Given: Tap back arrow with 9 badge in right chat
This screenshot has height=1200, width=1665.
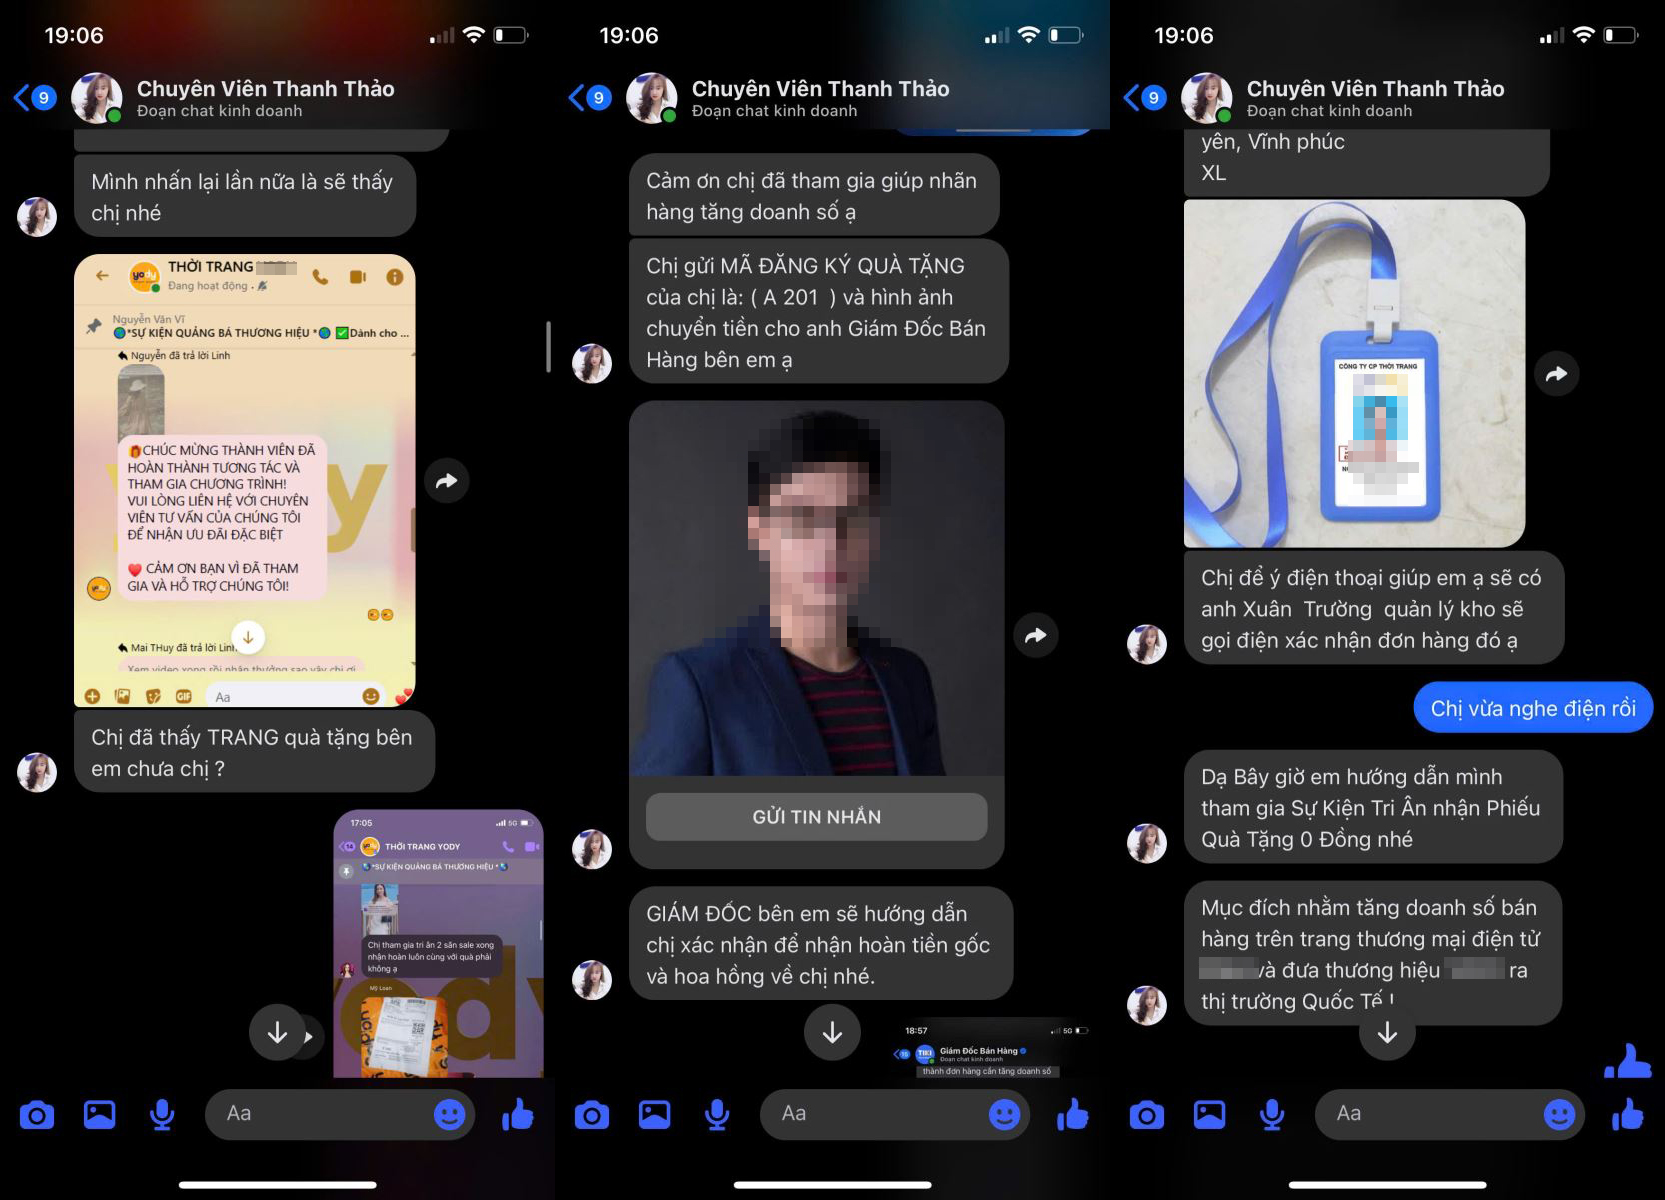Looking at the screenshot, I should tap(1144, 97).
